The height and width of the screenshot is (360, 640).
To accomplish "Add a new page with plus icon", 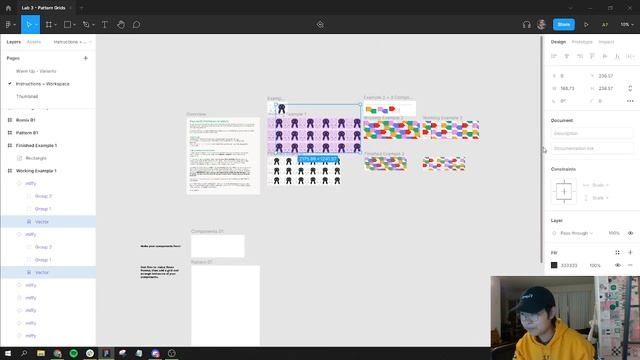I will [86, 58].
